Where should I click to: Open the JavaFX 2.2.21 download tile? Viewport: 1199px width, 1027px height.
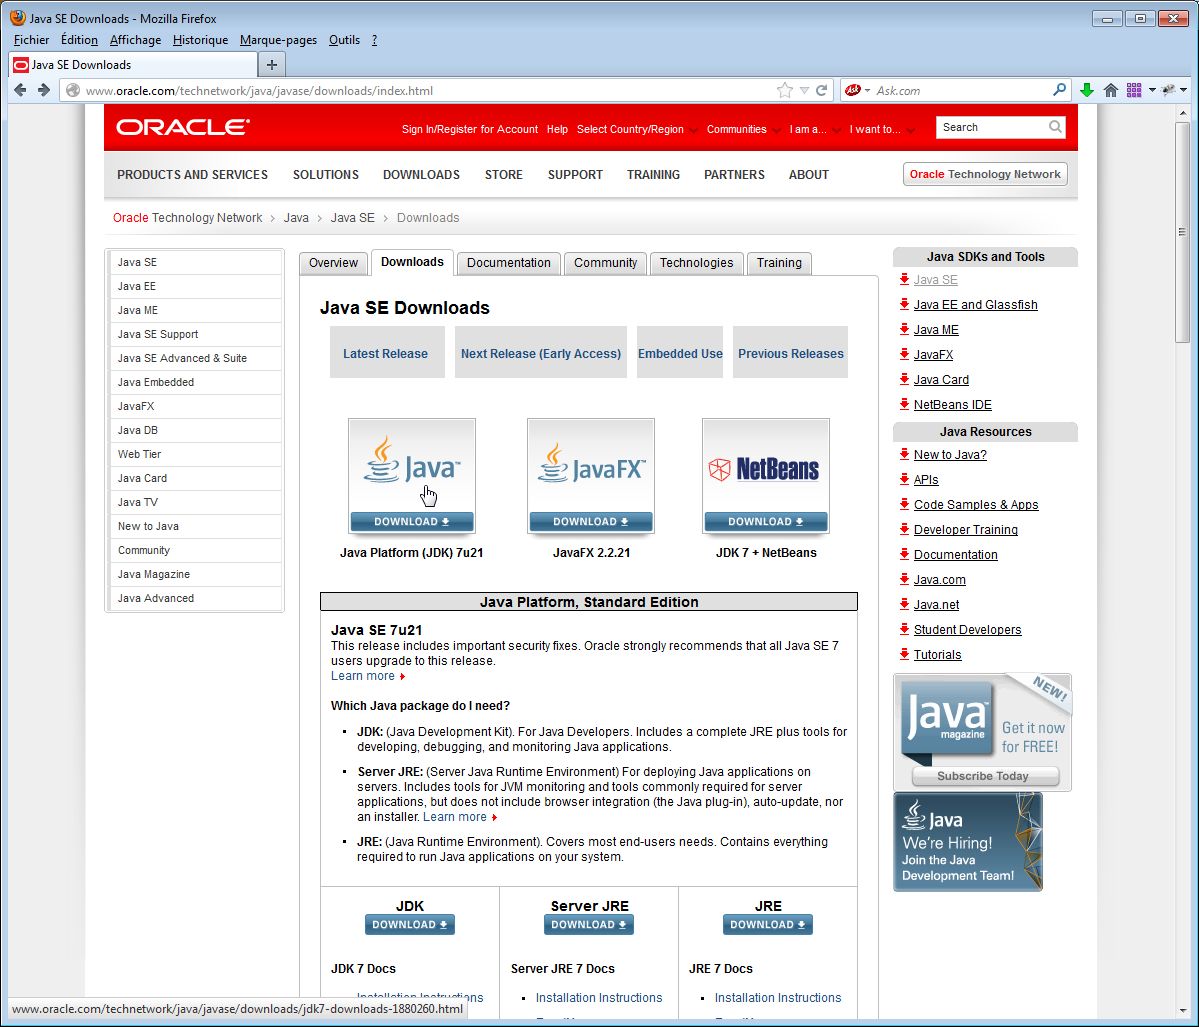(x=590, y=476)
